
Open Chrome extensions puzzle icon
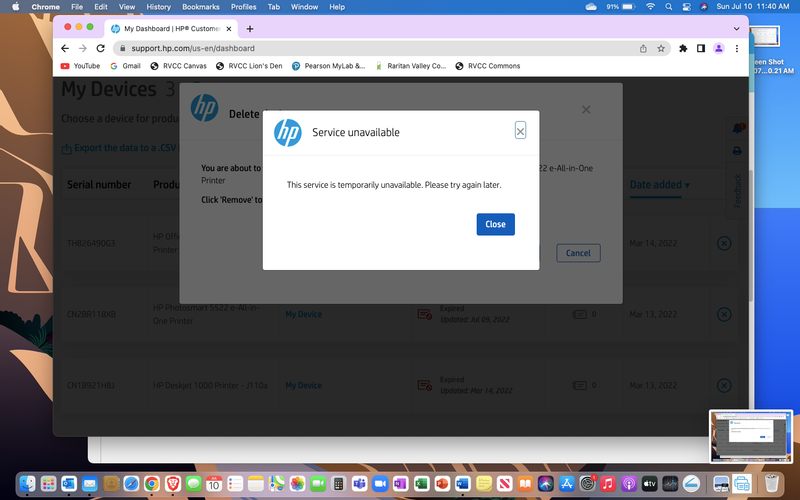coord(683,48)
